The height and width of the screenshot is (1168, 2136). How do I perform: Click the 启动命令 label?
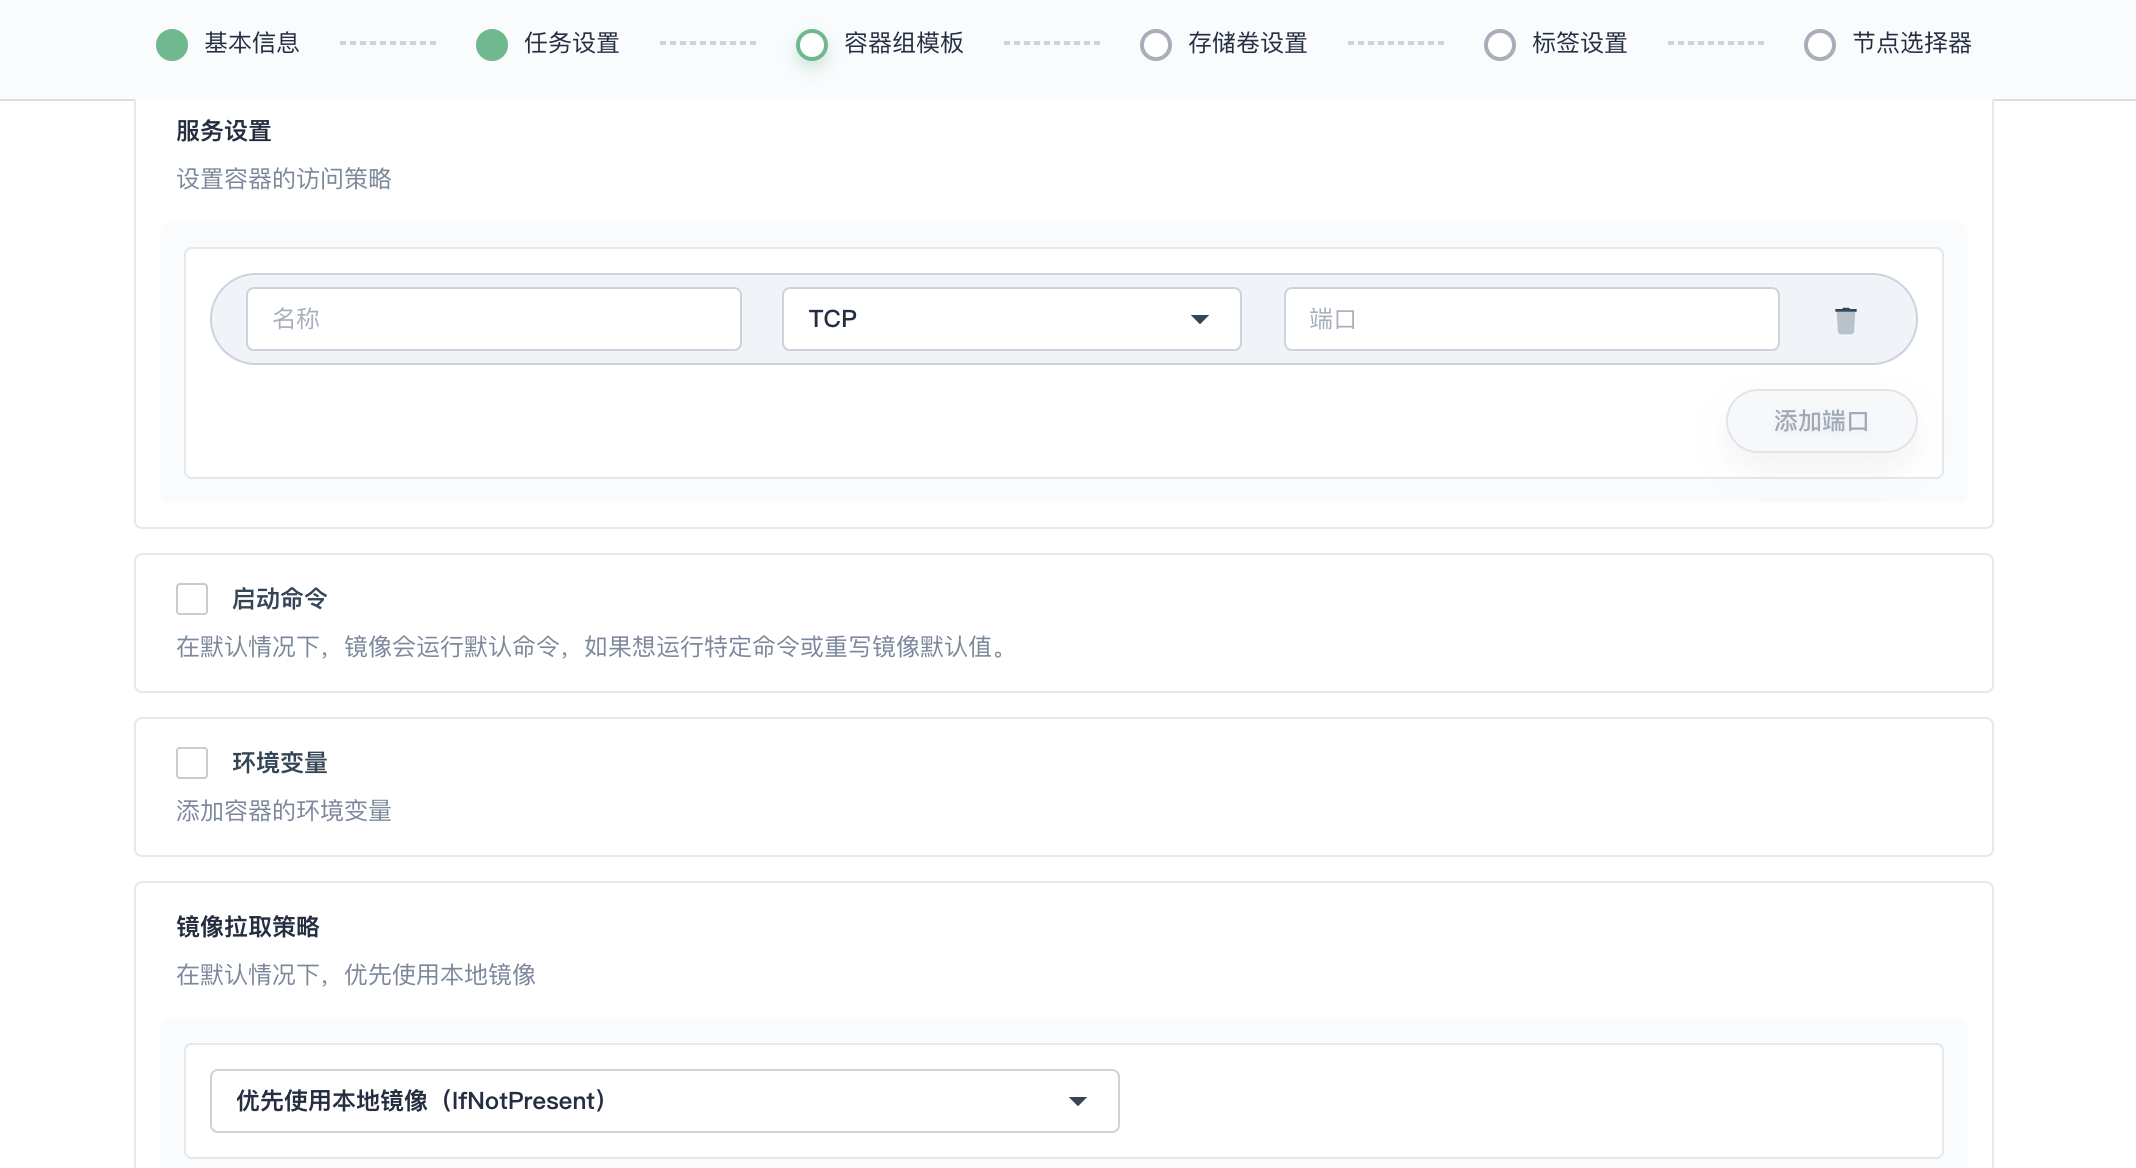pyautogui.click(x=280, y=599)
